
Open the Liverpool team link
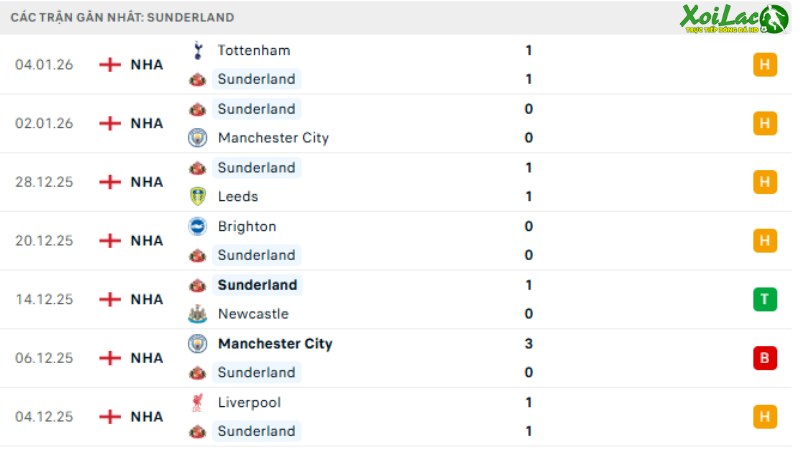(x=249, y=402)
